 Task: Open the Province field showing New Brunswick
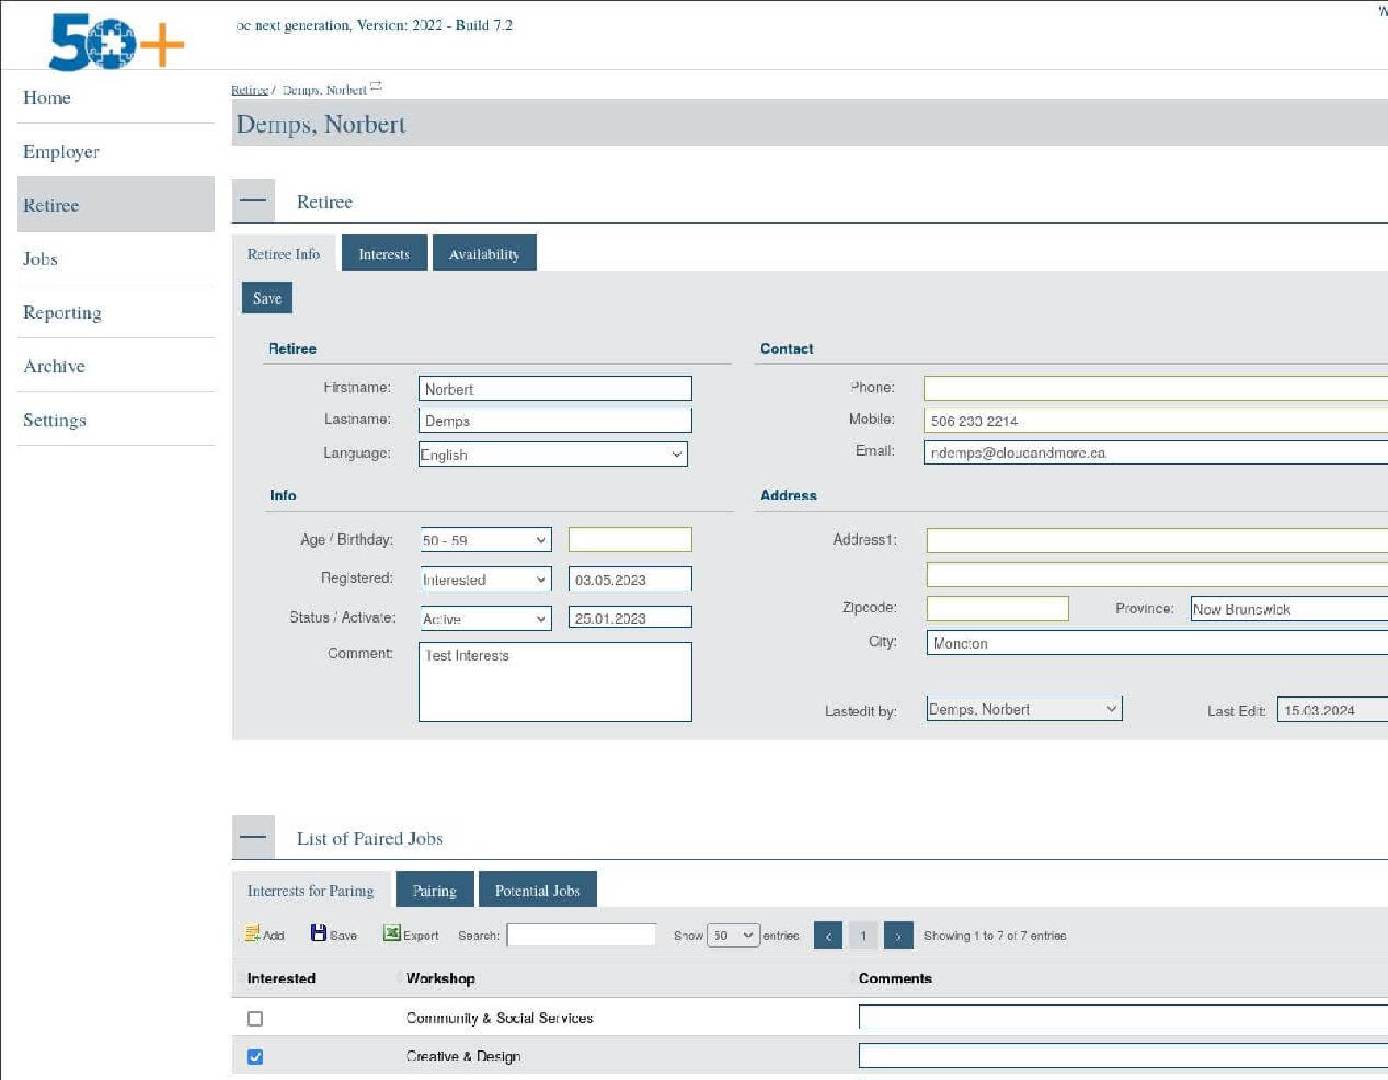click(1289, 609)
